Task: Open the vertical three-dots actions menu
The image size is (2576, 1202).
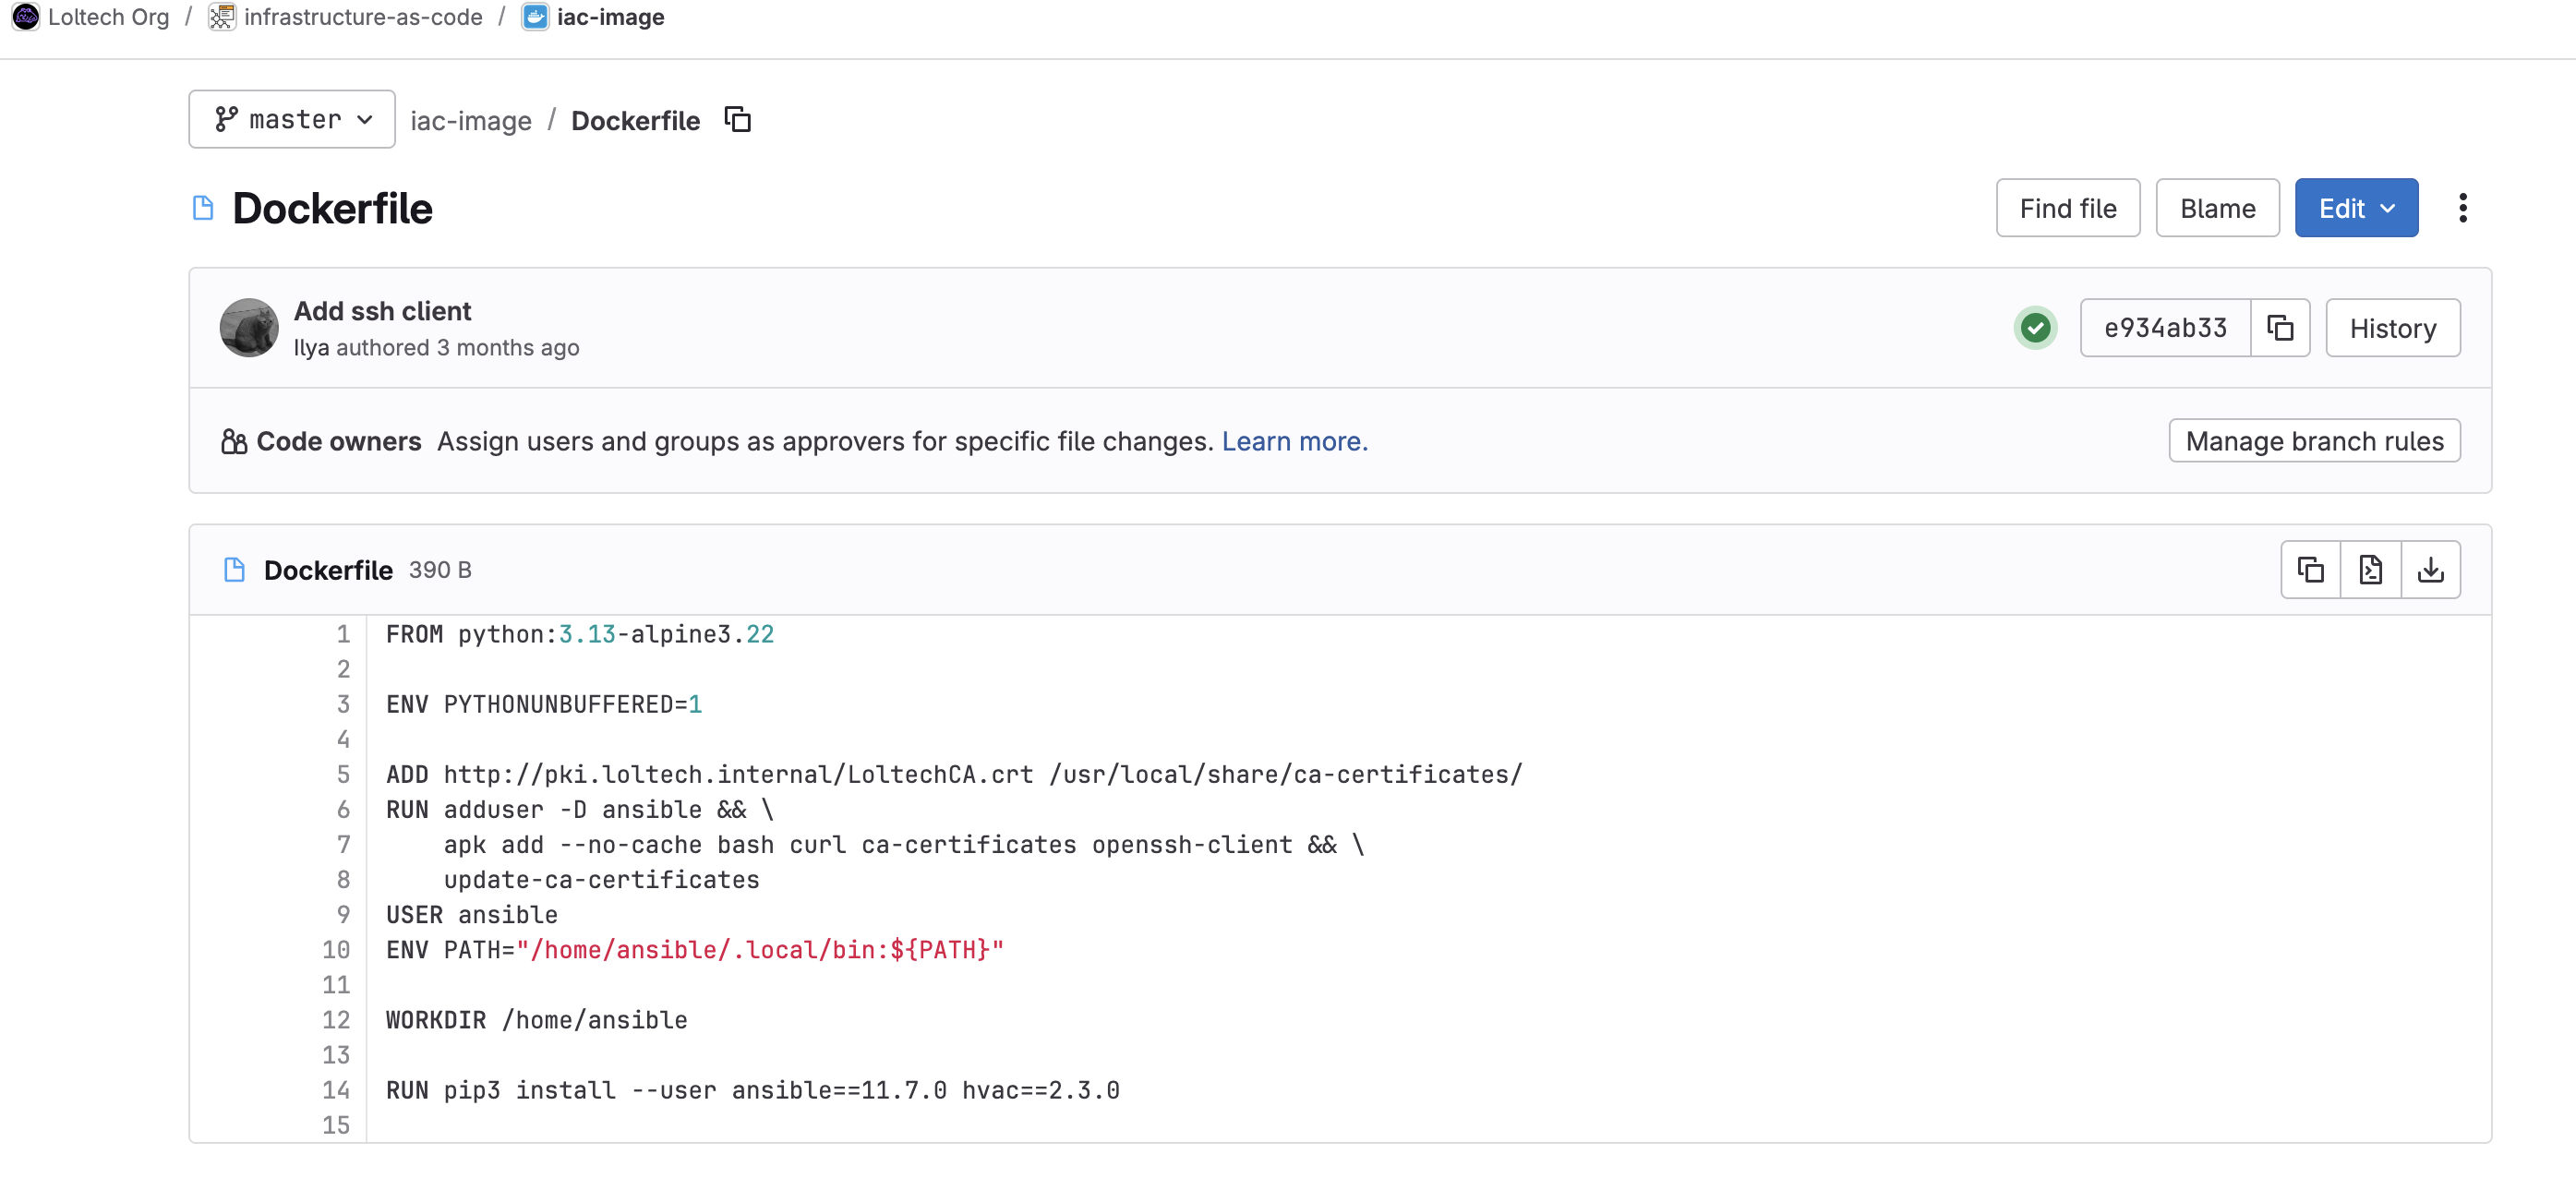Action: point(2462,208)
